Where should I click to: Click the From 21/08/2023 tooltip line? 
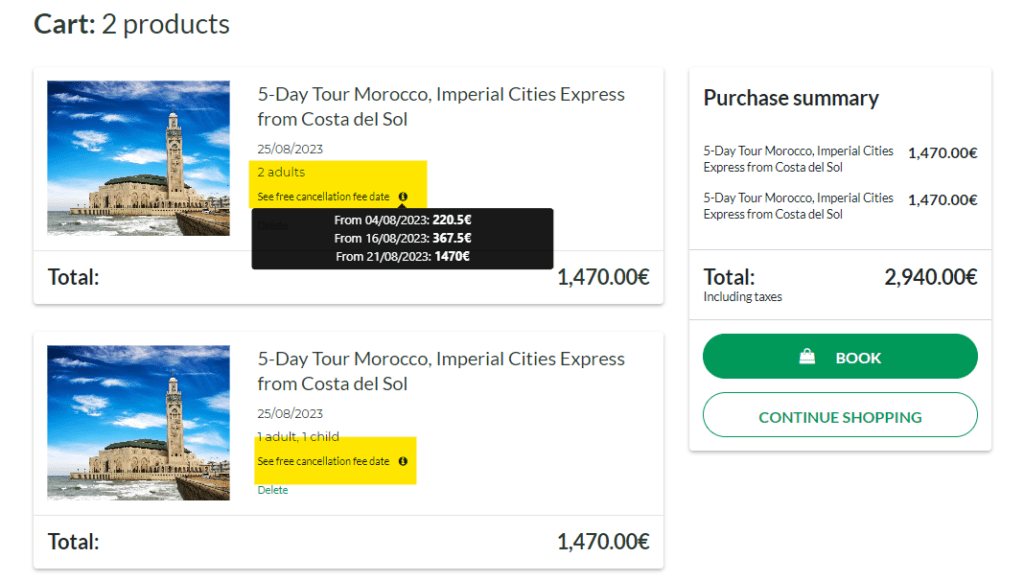(402, 256)
